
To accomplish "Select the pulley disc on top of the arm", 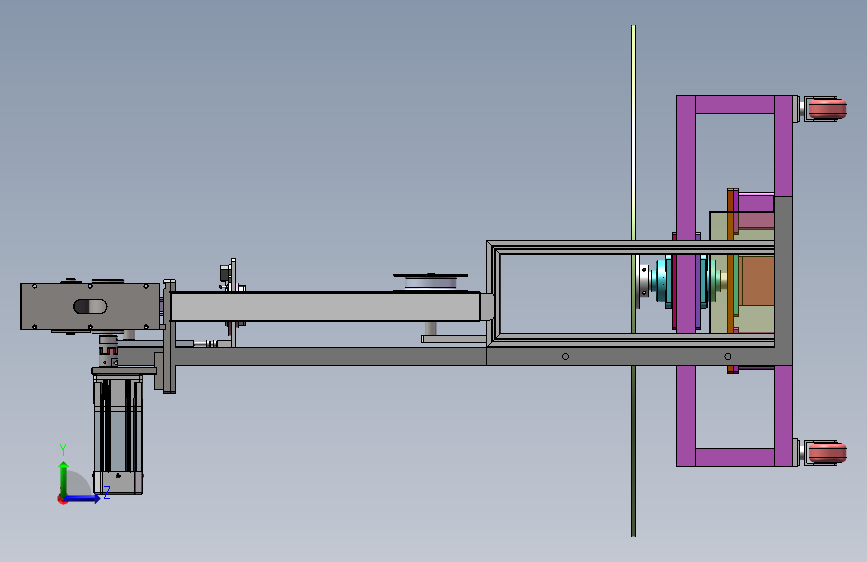I will tap(430, 282).
